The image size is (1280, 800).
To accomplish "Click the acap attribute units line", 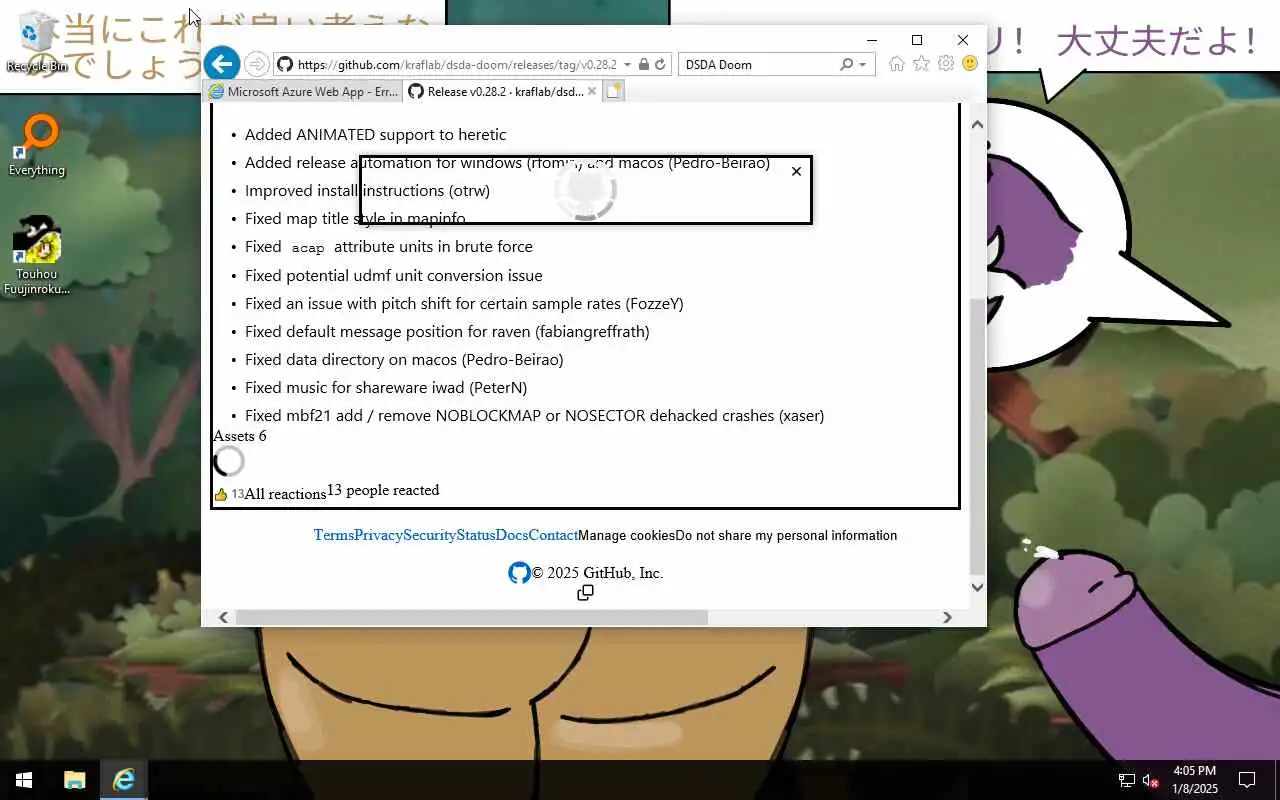I will point(389,246).
